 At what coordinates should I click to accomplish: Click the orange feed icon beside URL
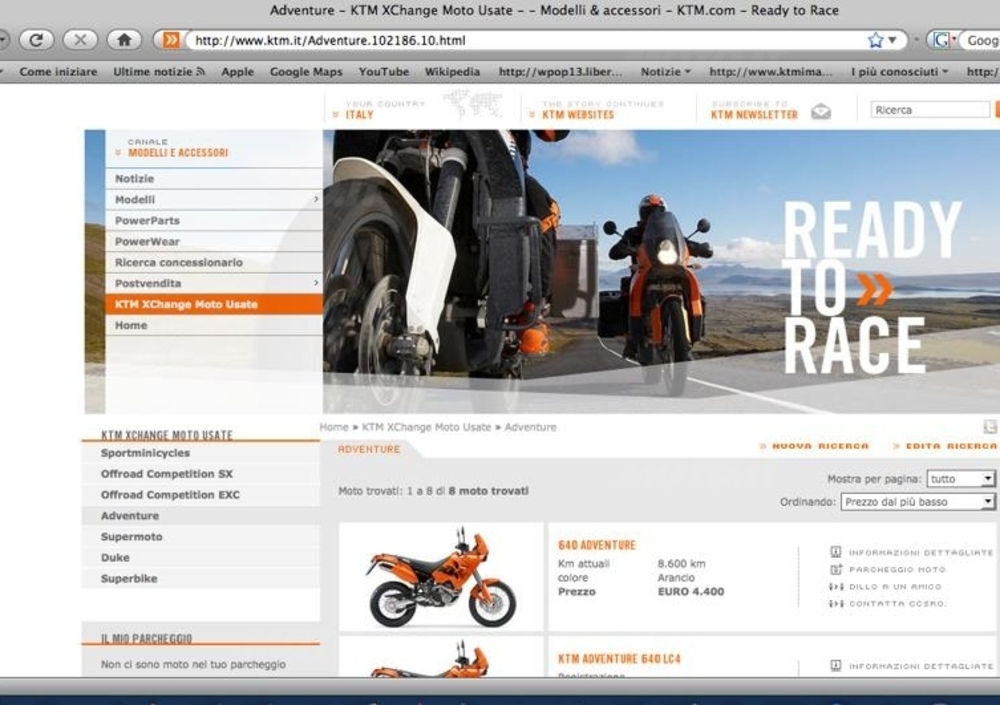(x=171, y=40)
